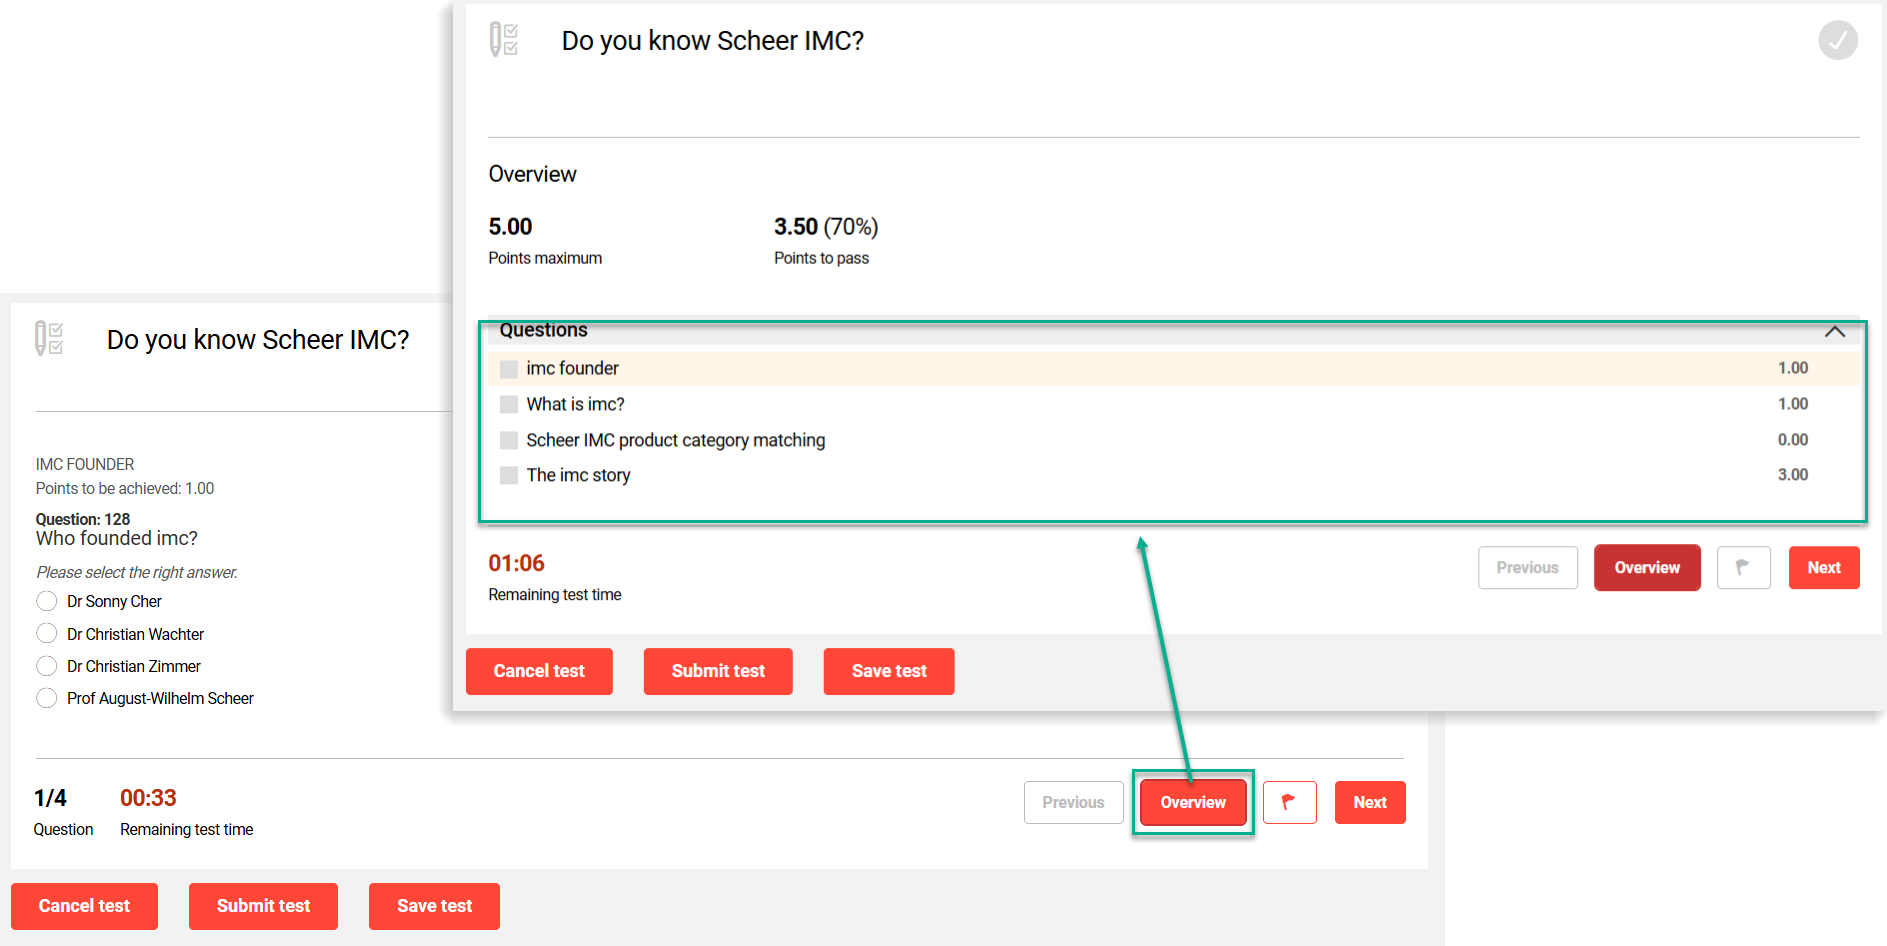Click the 1/4 question counter
Screen dimensions: 1887x946
click(x=50, y=798)
